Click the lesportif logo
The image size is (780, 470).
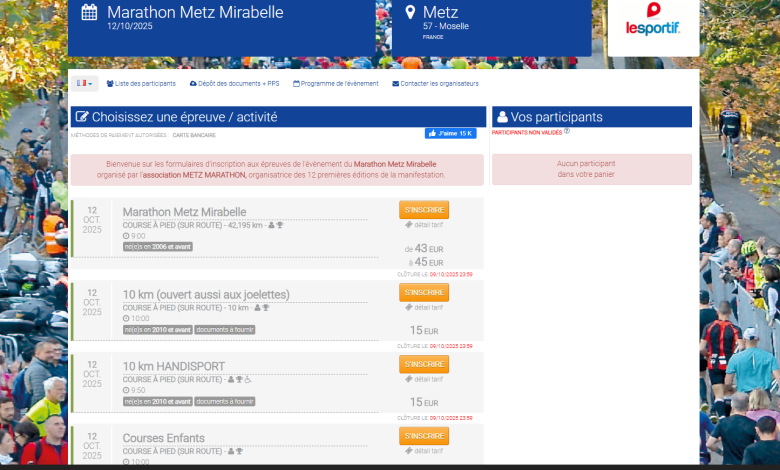653,20
